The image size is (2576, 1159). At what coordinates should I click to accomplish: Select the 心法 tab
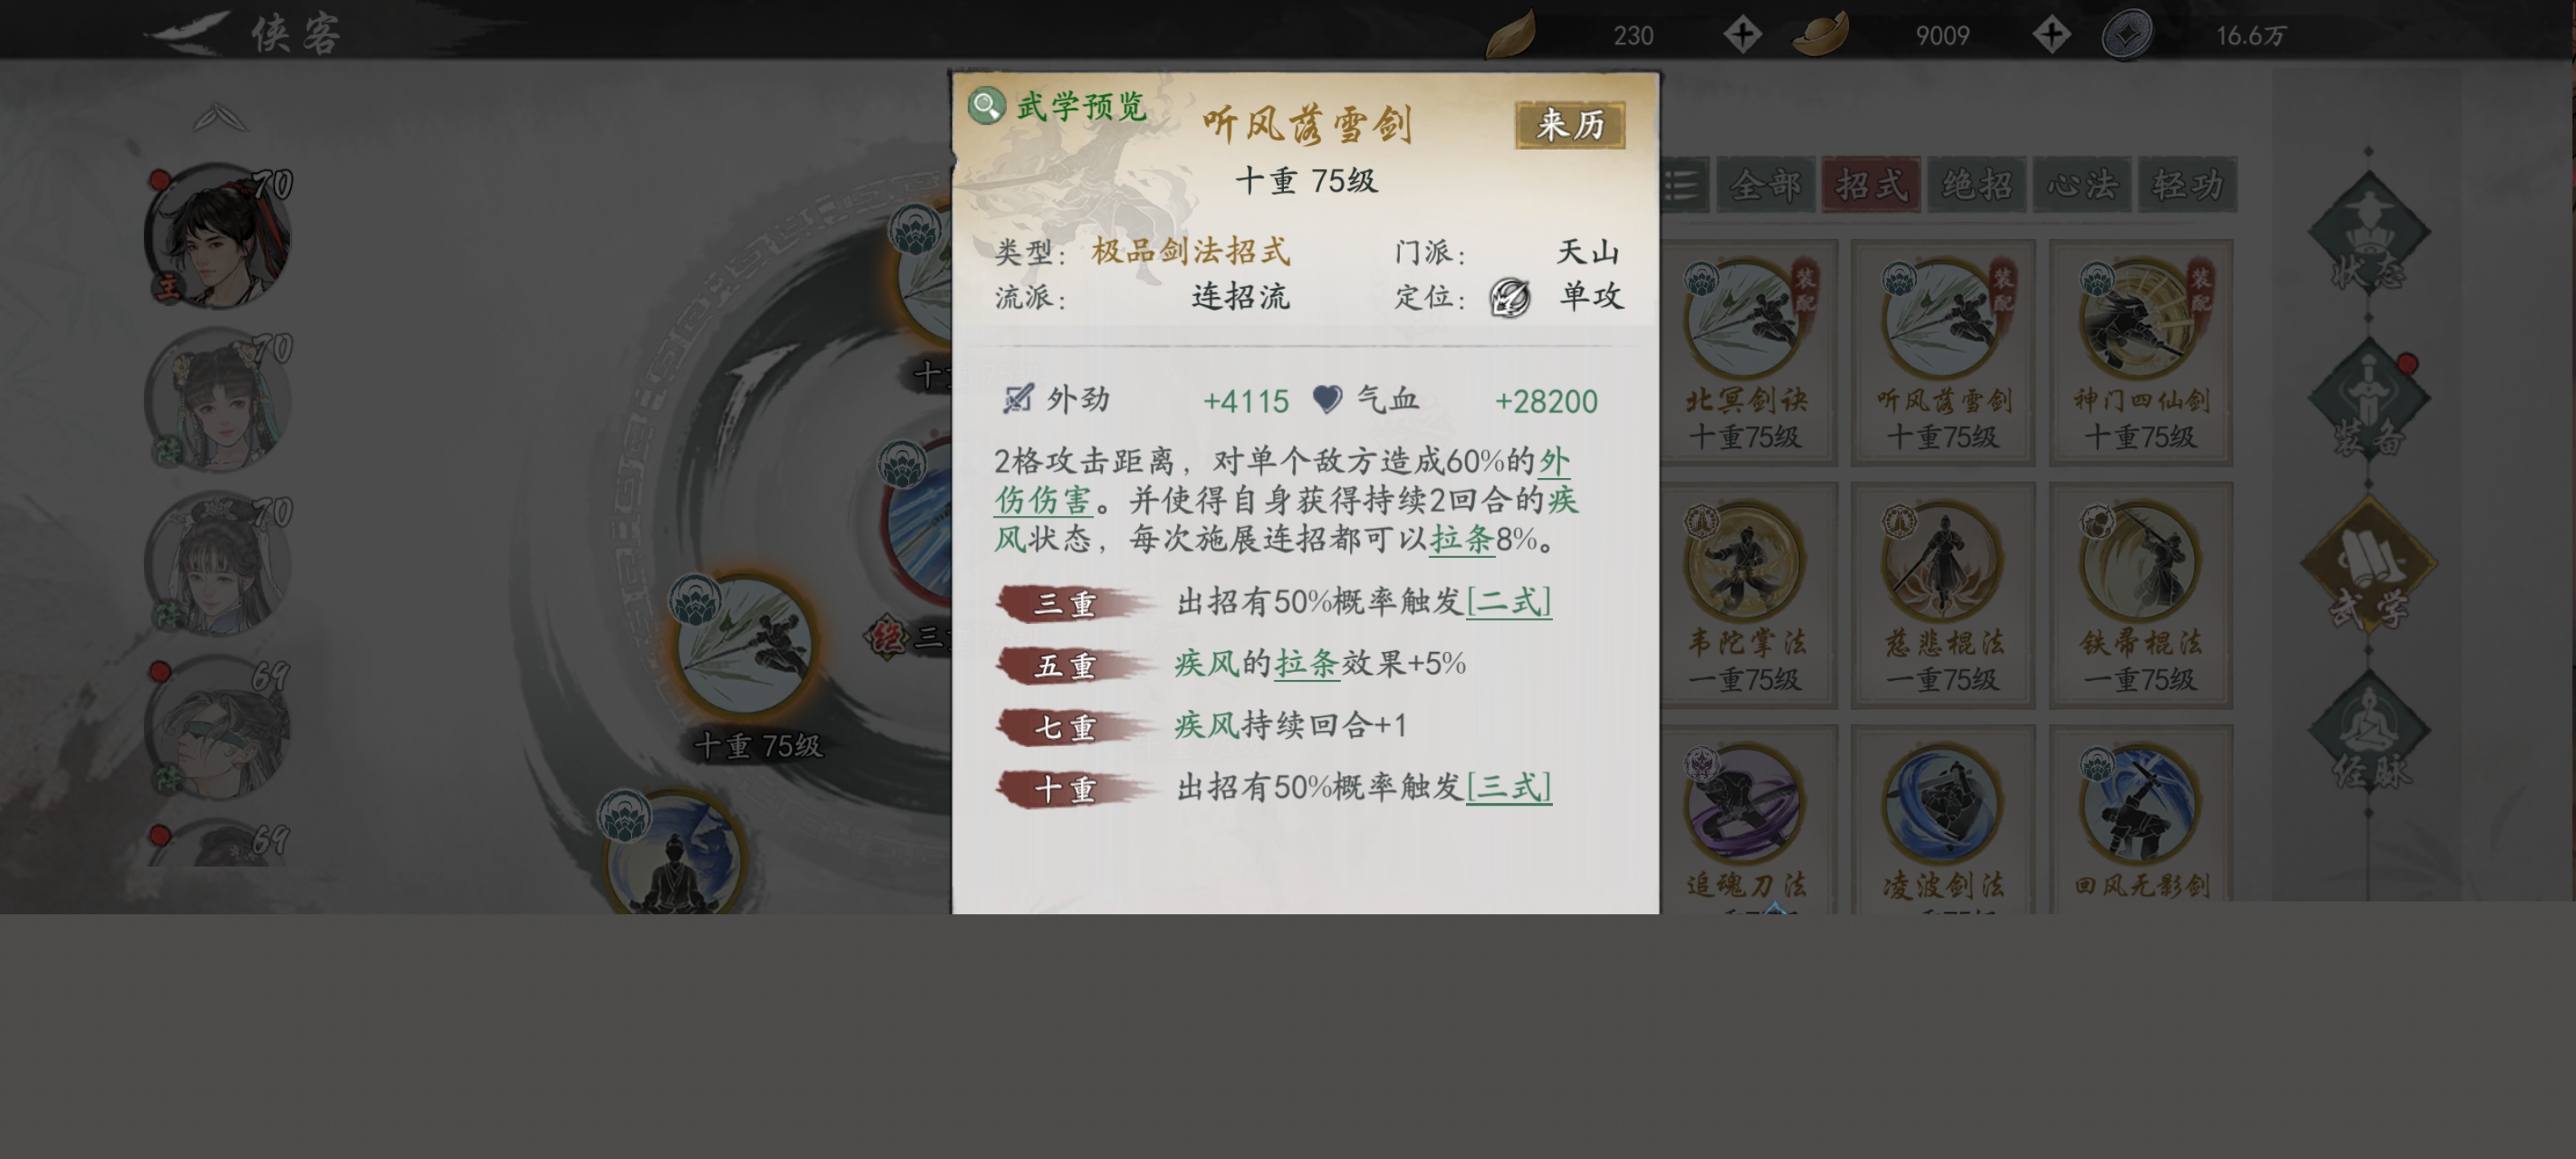pos(2082,184)
